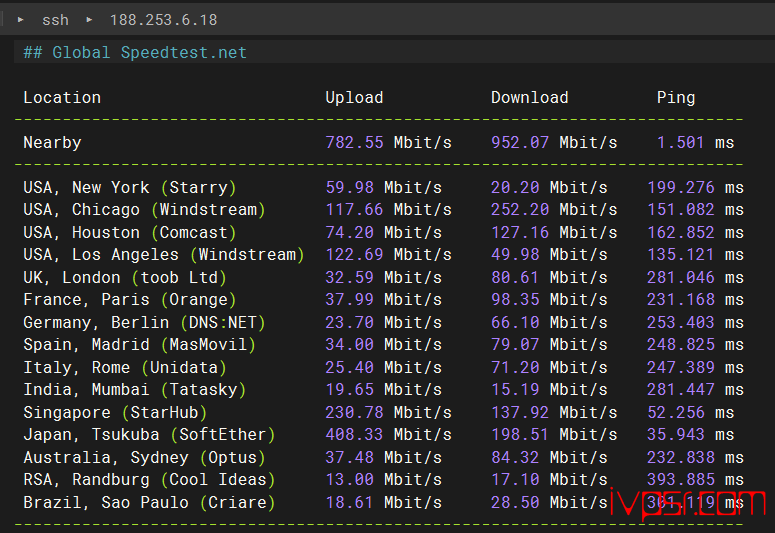Click 'Italy, Rome (Unidata)' row
Image resolution: width=775 pixels, height=533 pixels.
(125, 367)
